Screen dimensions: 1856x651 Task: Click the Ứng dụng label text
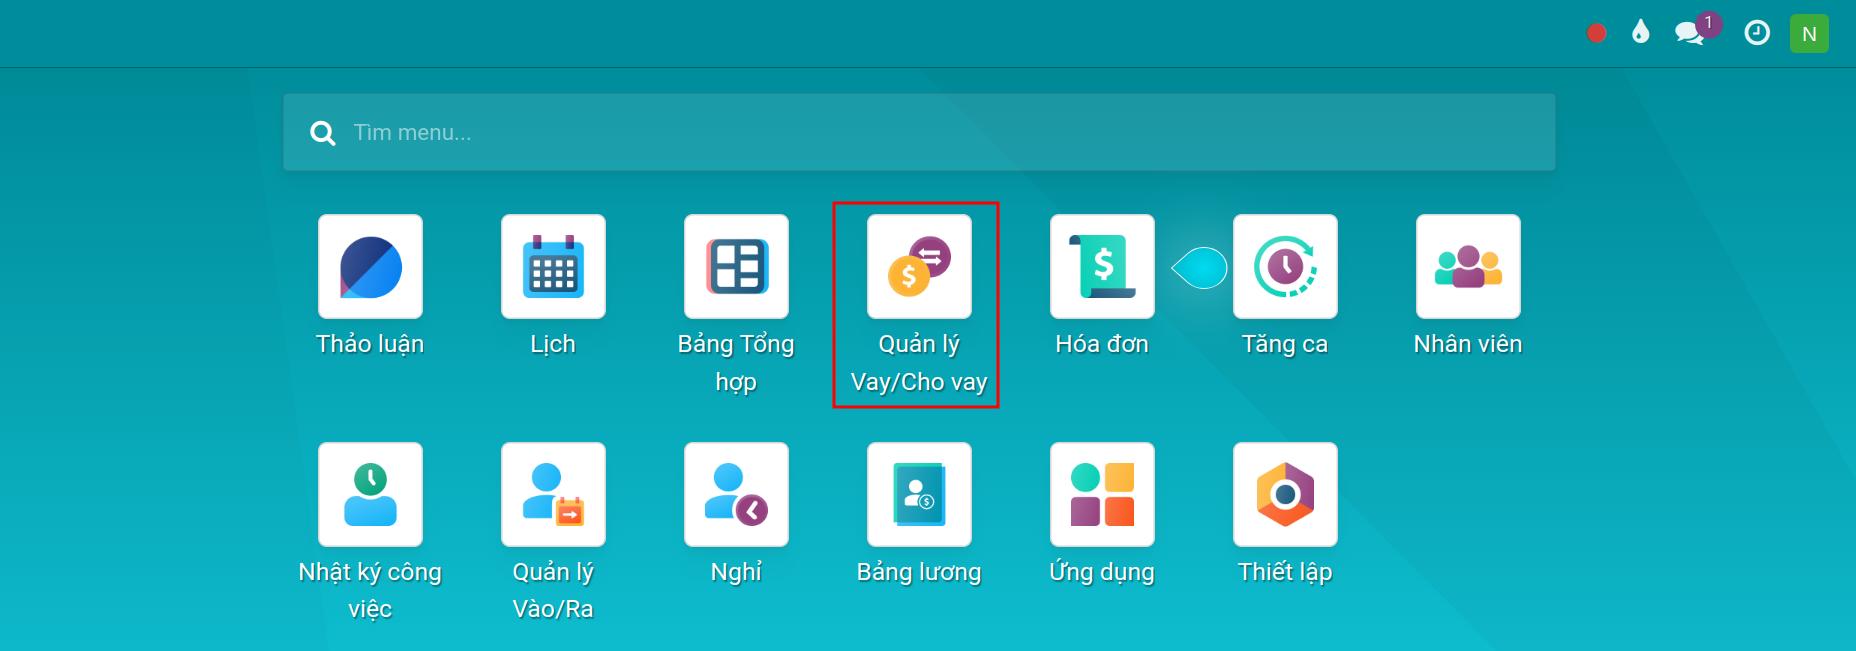pos(1102,572)
